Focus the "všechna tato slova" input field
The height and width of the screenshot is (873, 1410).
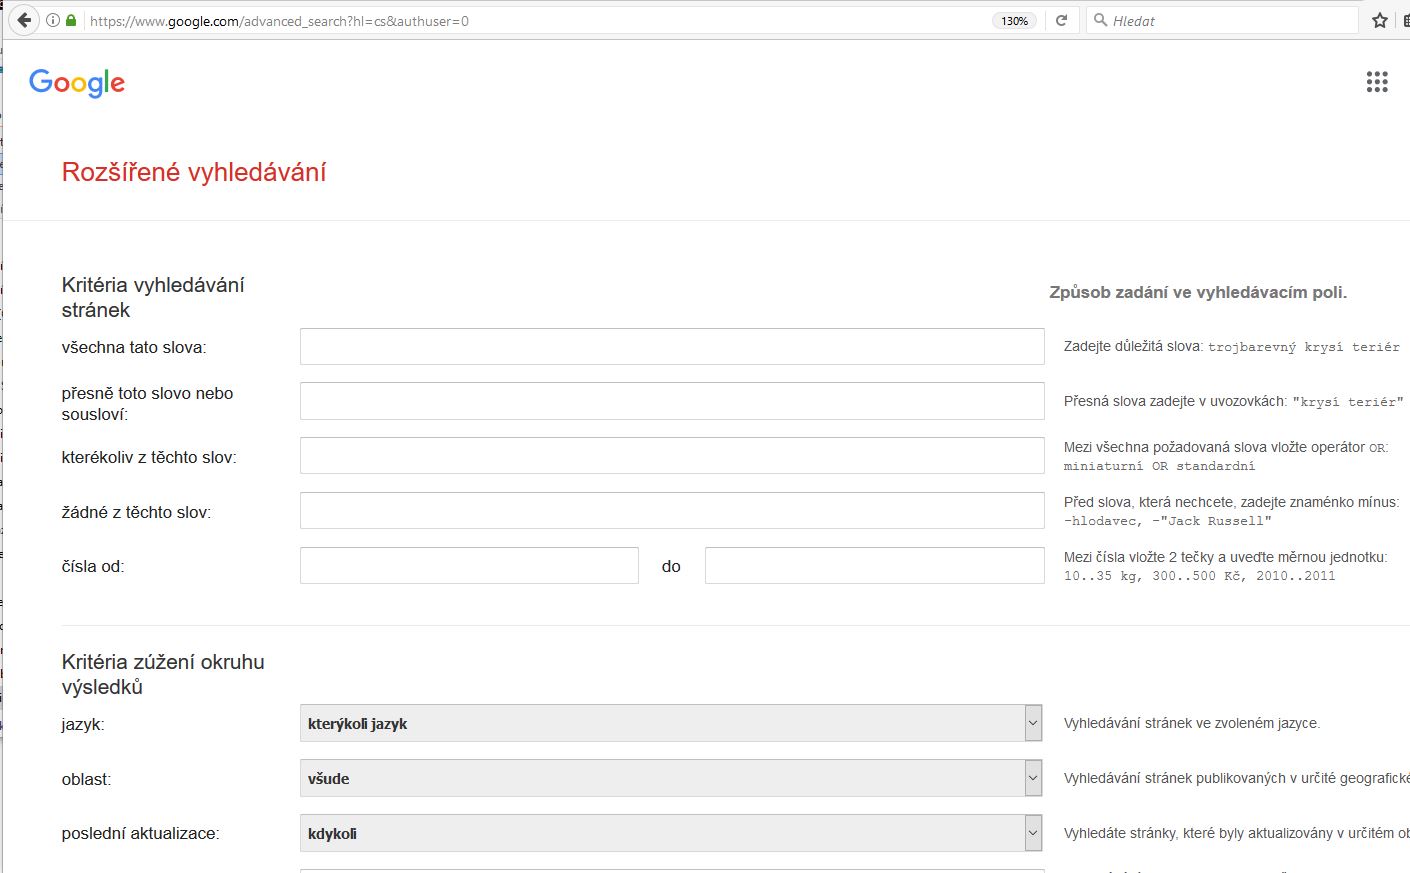click(x=672, y=347)
